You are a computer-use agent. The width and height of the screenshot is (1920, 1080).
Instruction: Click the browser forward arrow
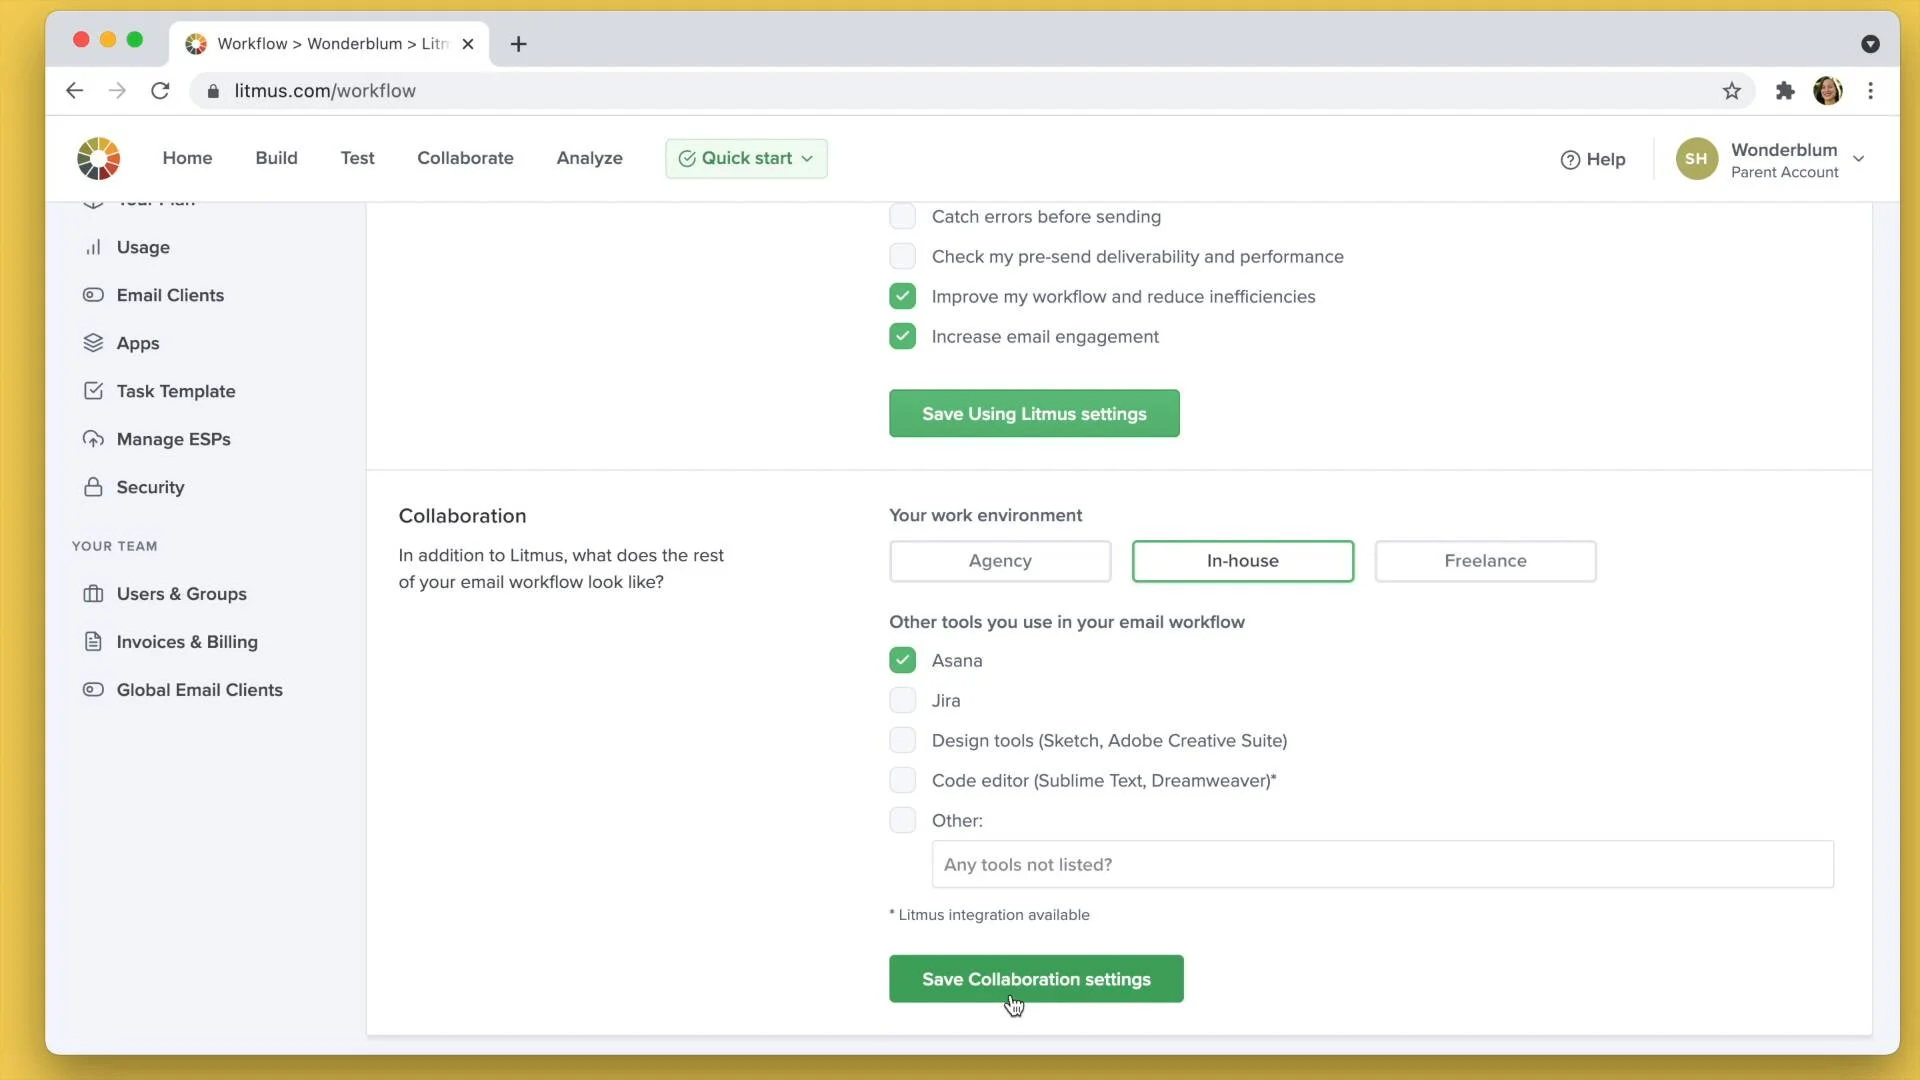[x=117, y=91]
